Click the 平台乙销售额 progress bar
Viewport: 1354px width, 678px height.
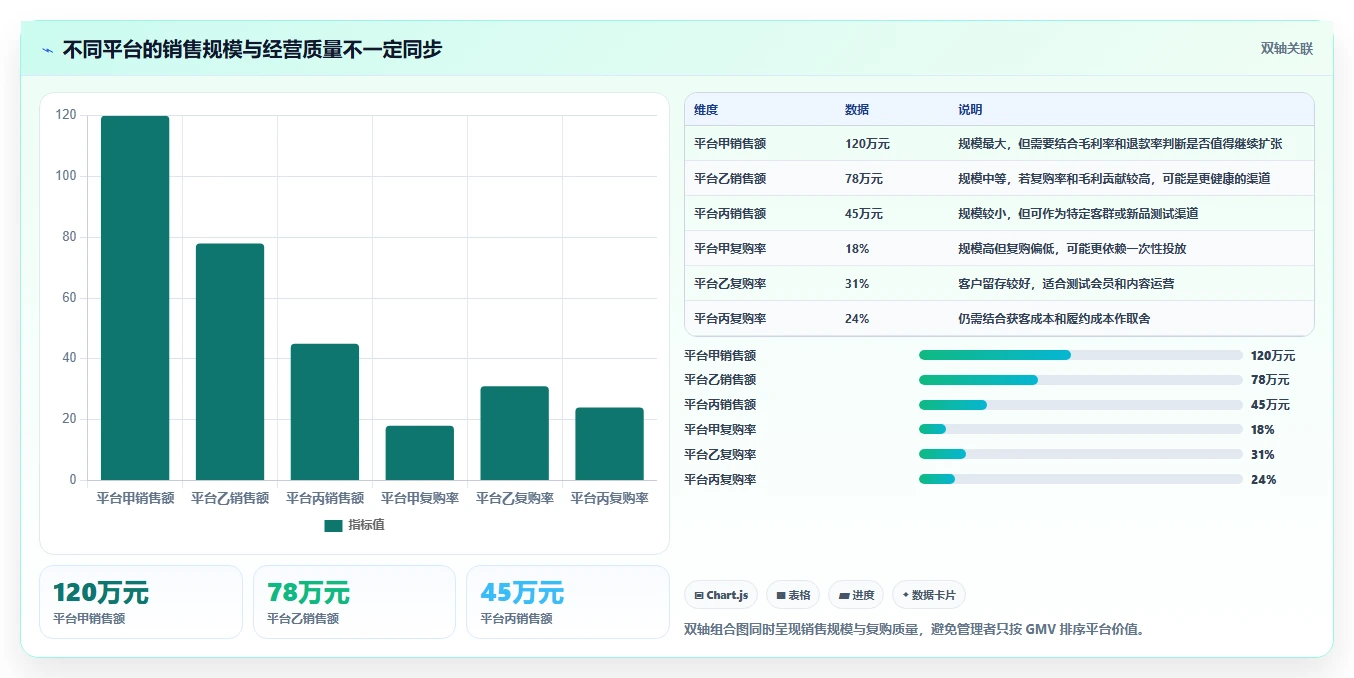click(1081, 380)
